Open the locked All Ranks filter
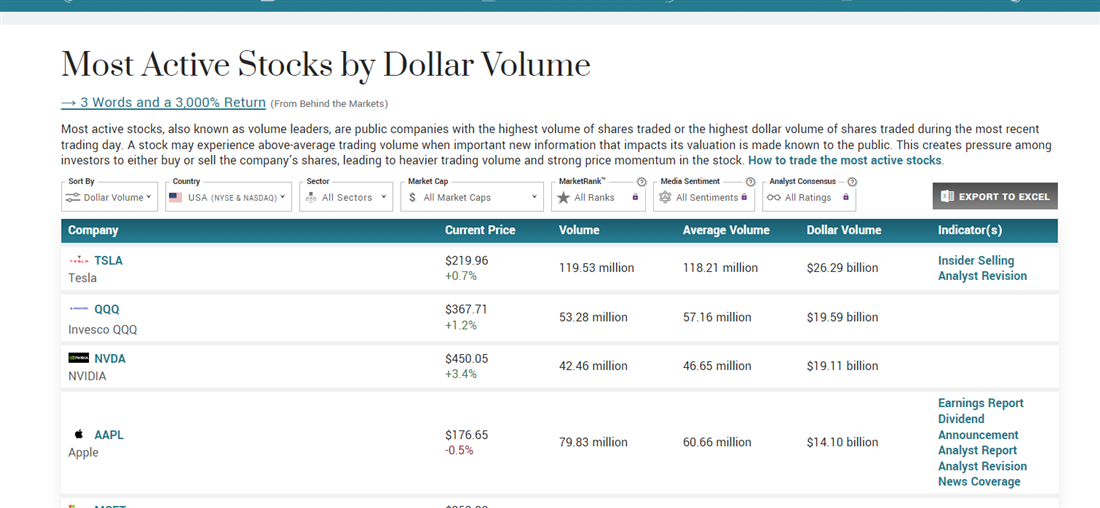 click(x=596, y=197)
